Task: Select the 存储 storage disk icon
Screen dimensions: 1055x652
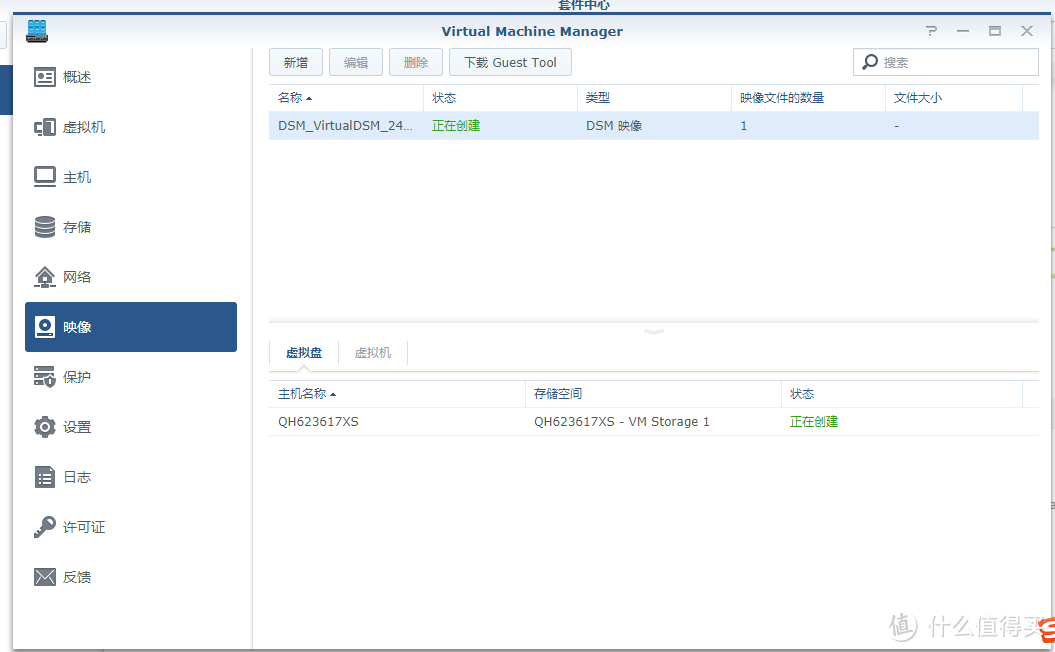Action: pos(44,227)
